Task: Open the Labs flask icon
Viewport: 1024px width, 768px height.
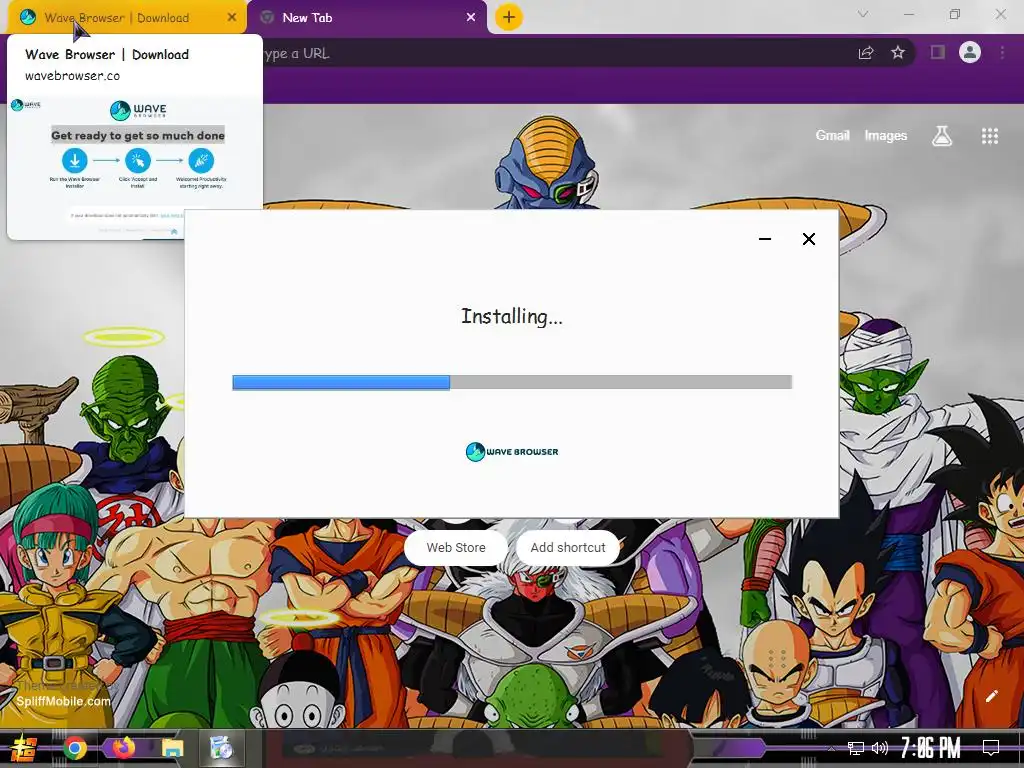Action: 942,136
